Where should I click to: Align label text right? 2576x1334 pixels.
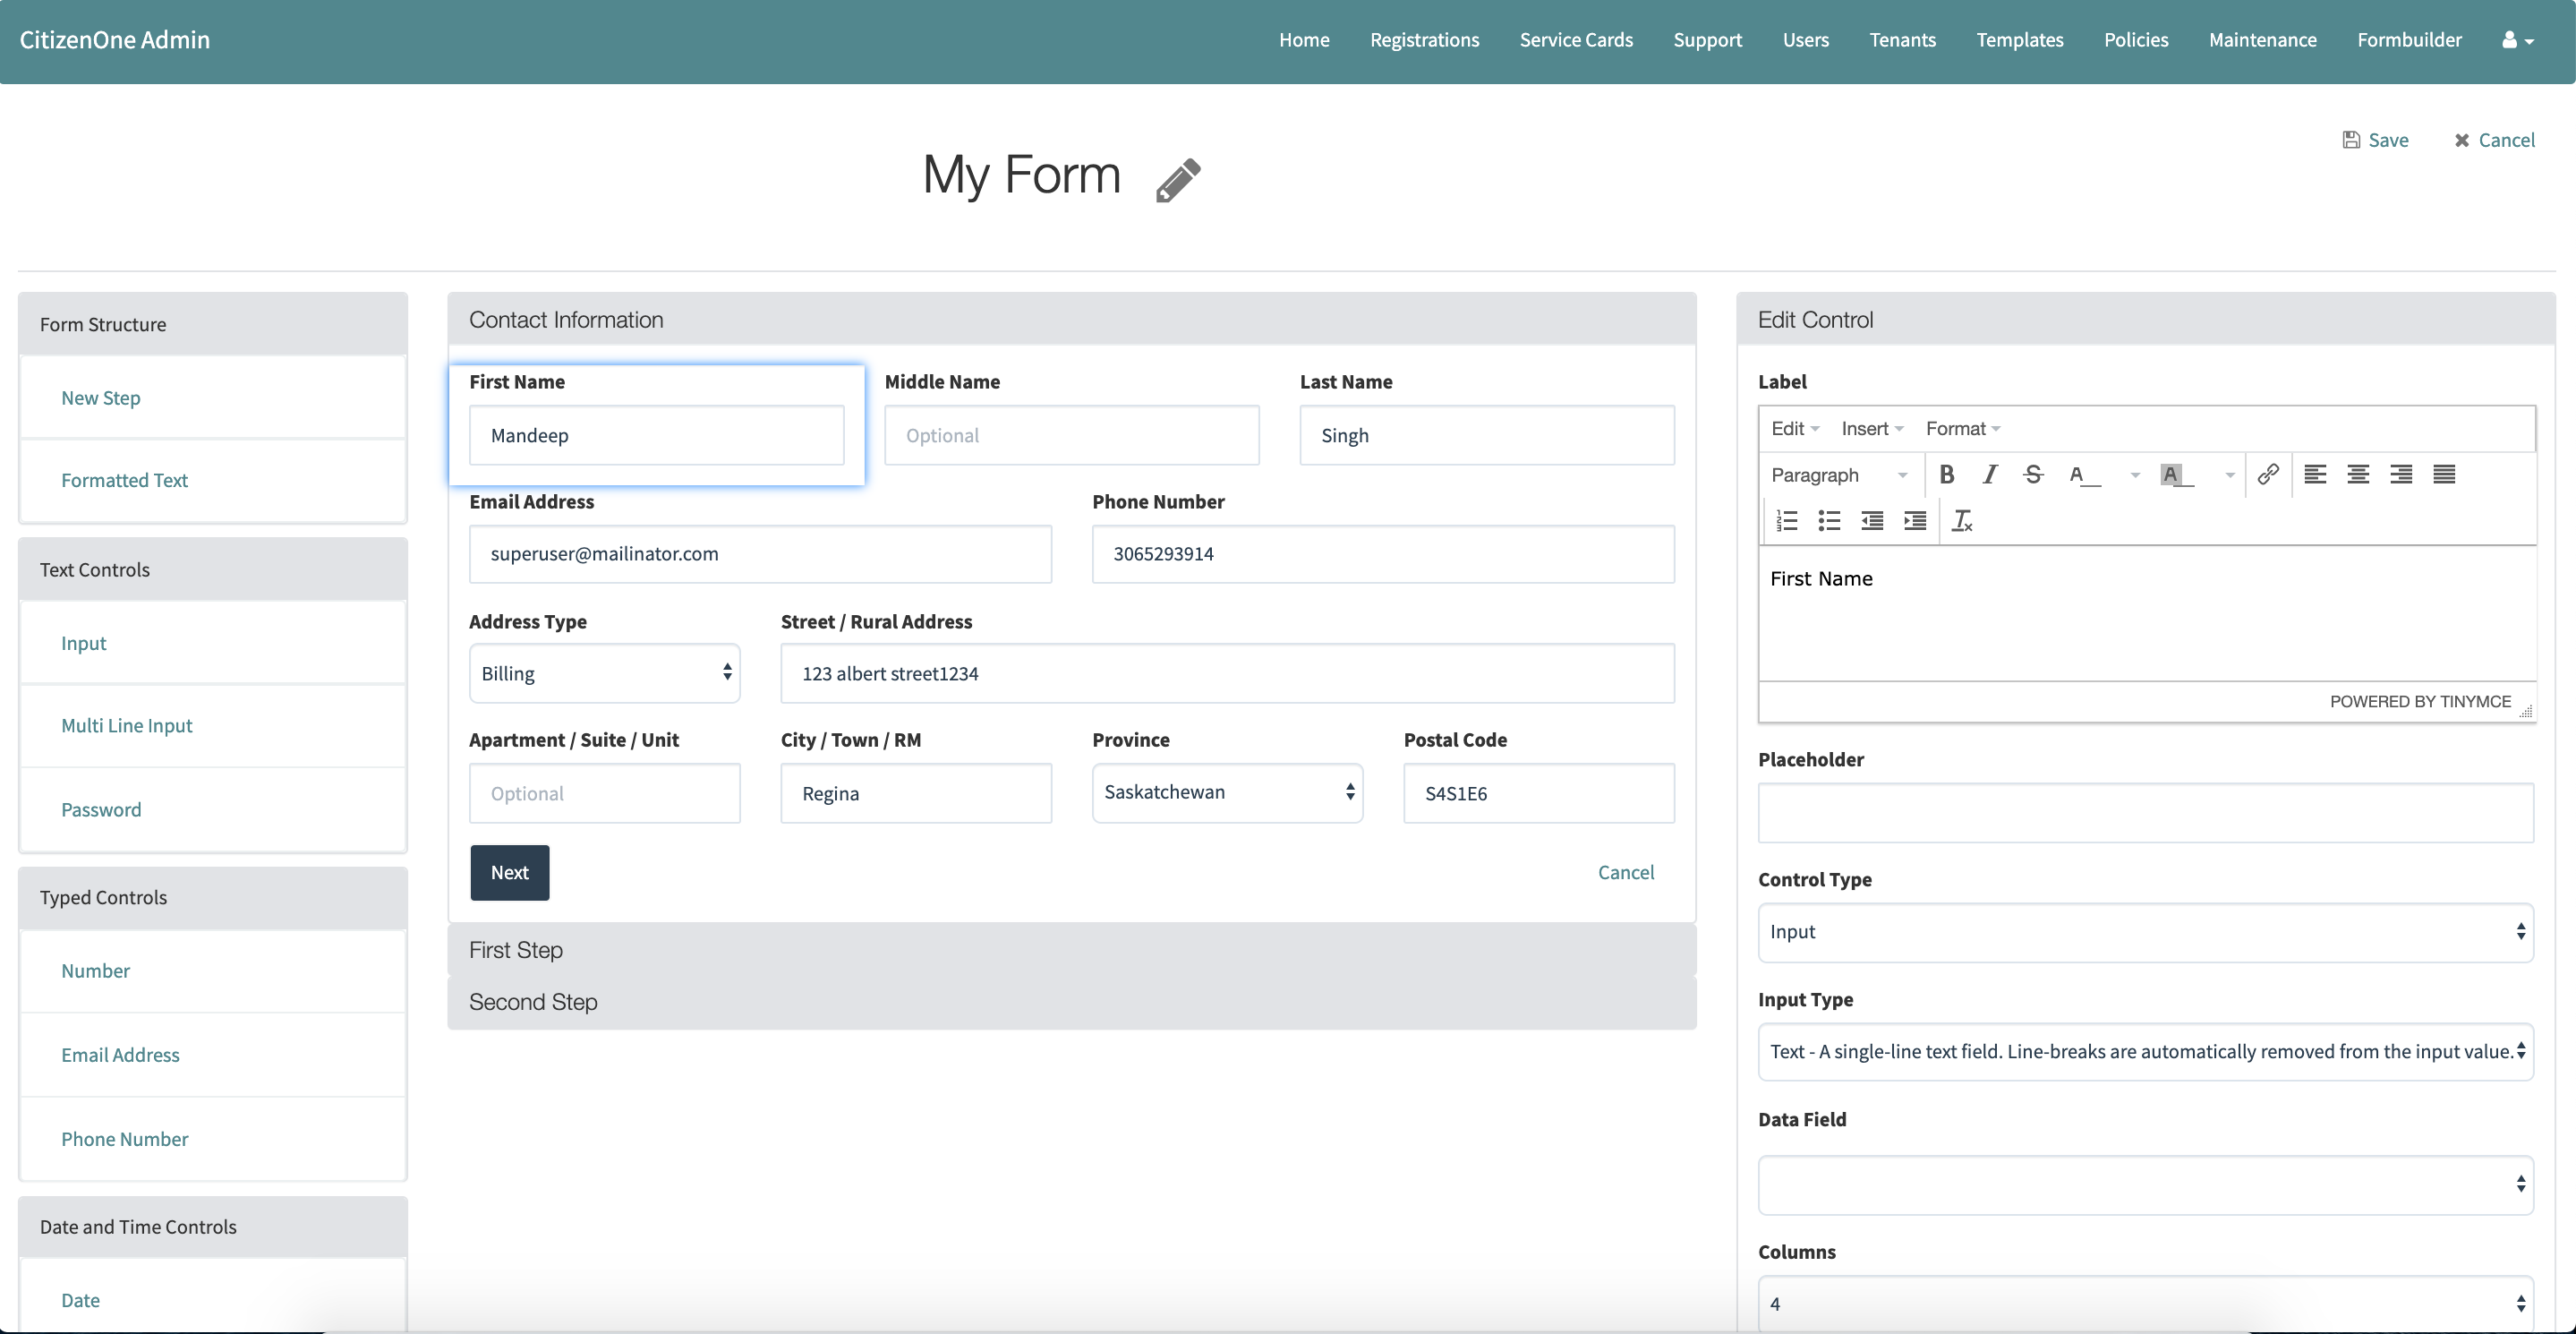pos(2400,475)
